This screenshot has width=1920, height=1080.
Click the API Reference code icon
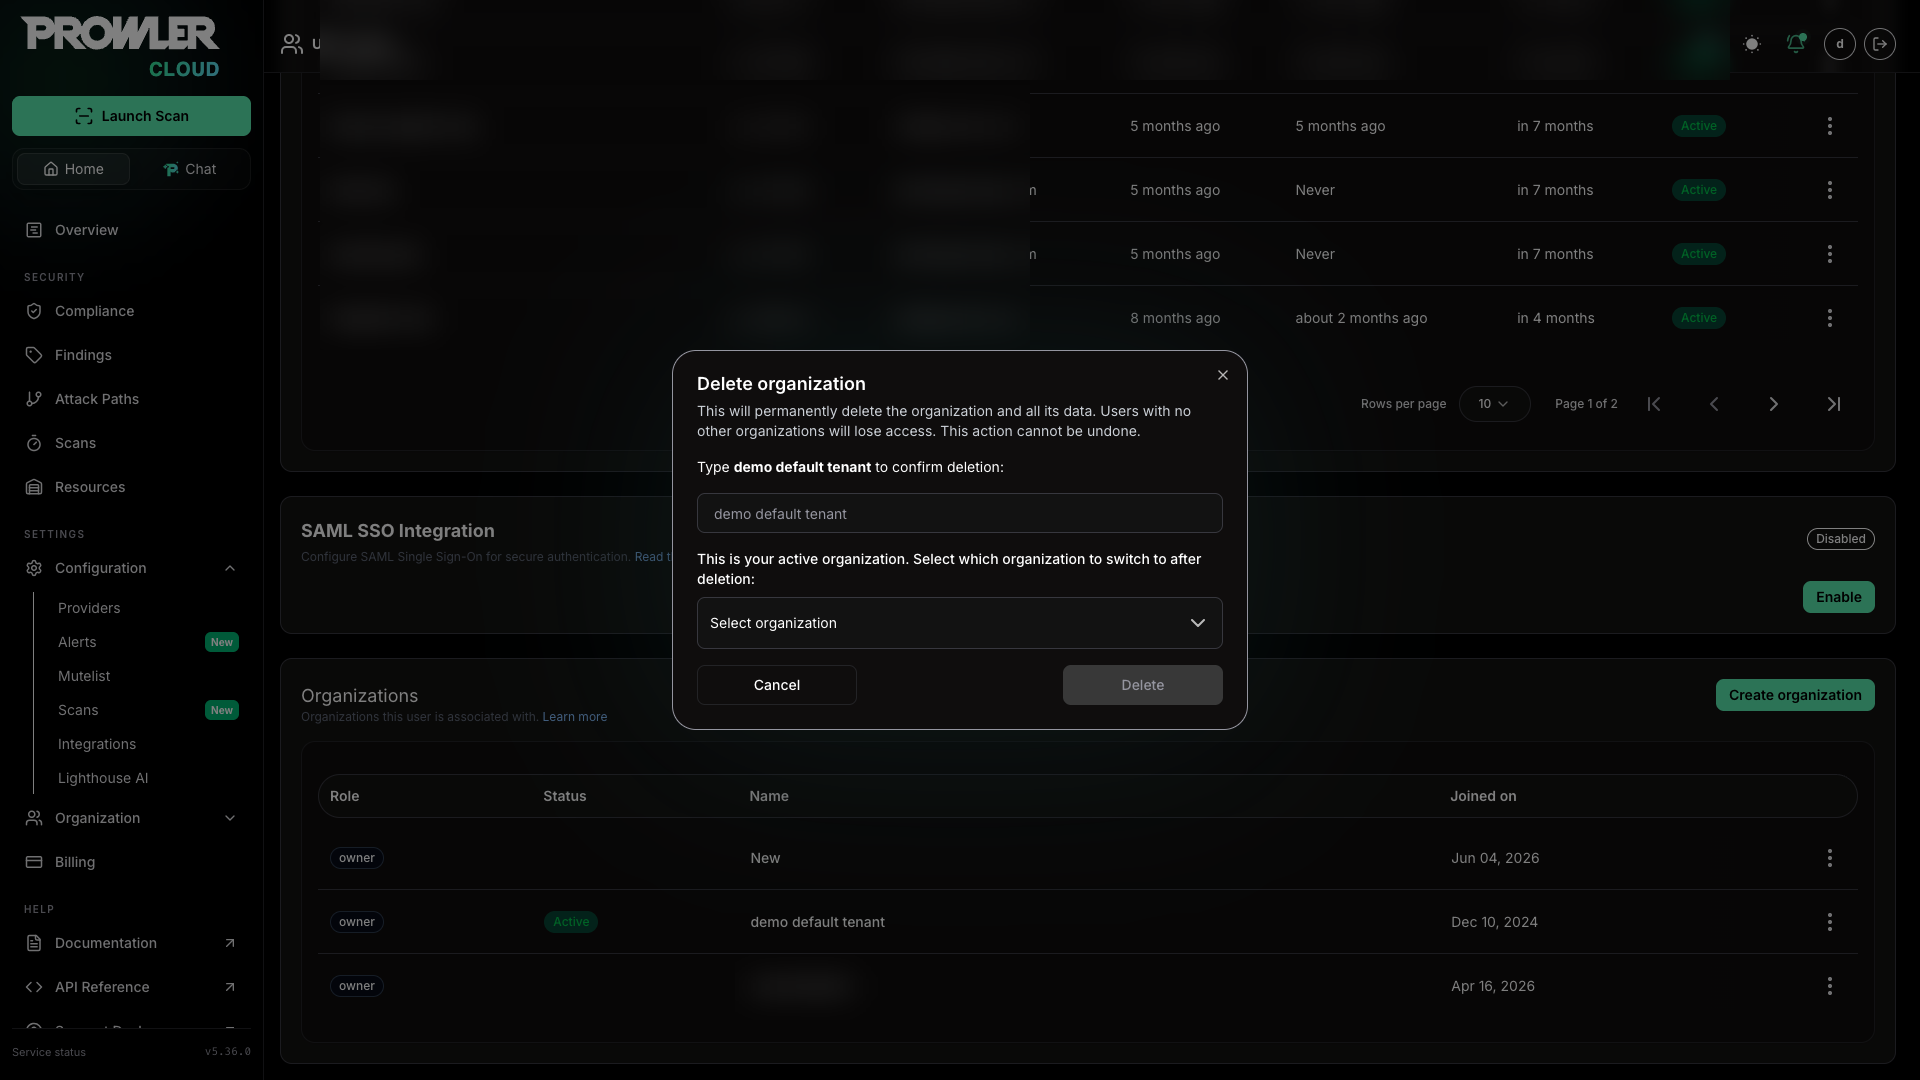click(34, 987)
